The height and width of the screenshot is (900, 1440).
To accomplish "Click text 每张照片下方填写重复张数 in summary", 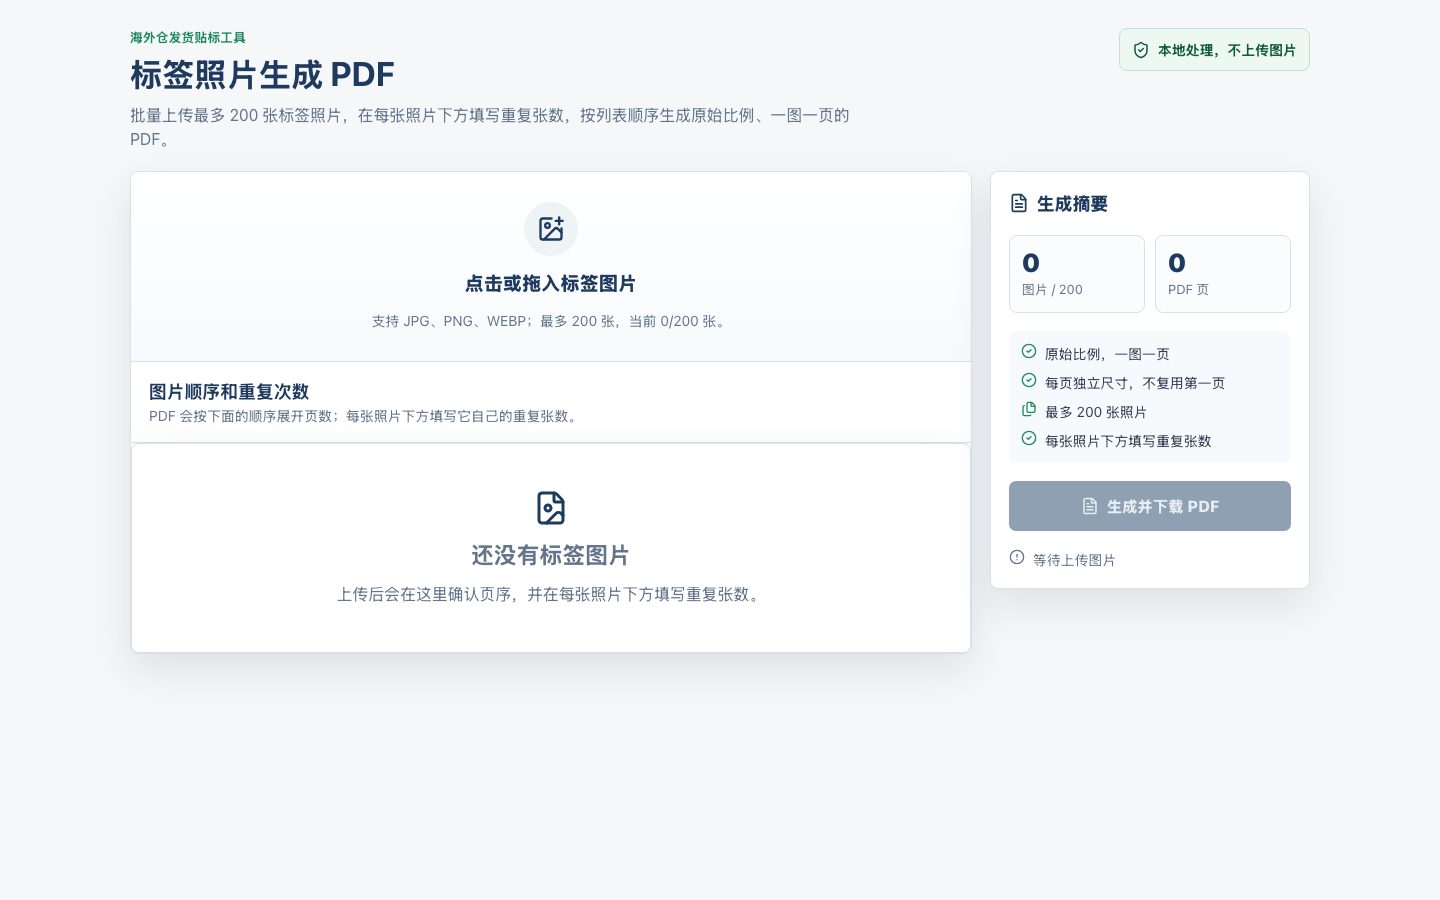I will 1128,441.
